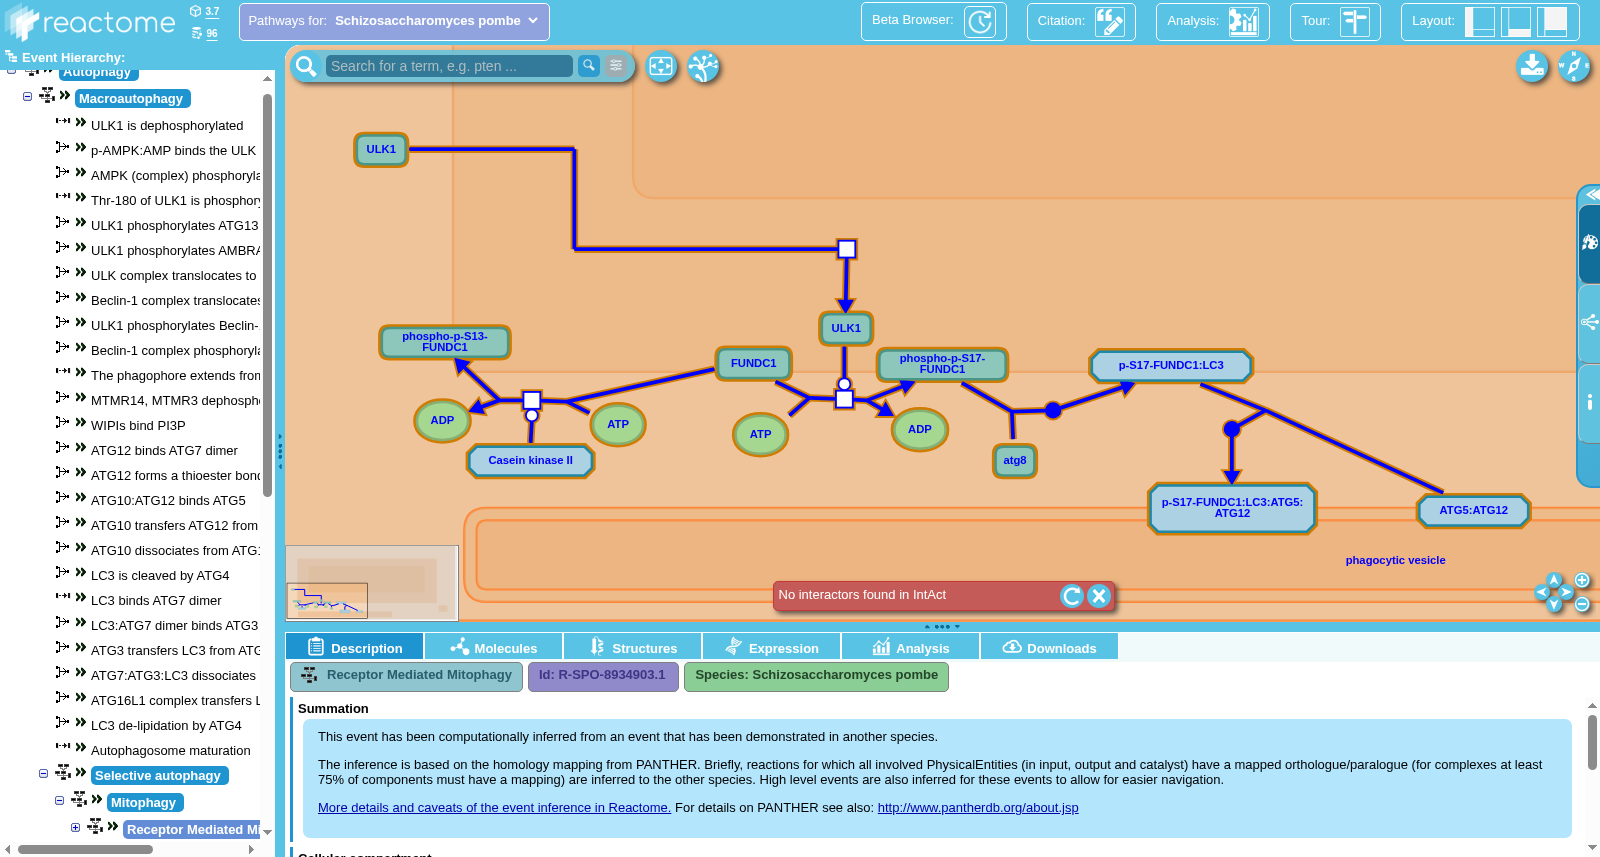Select ULK1 is dephosphorylated event

point(167,126)
